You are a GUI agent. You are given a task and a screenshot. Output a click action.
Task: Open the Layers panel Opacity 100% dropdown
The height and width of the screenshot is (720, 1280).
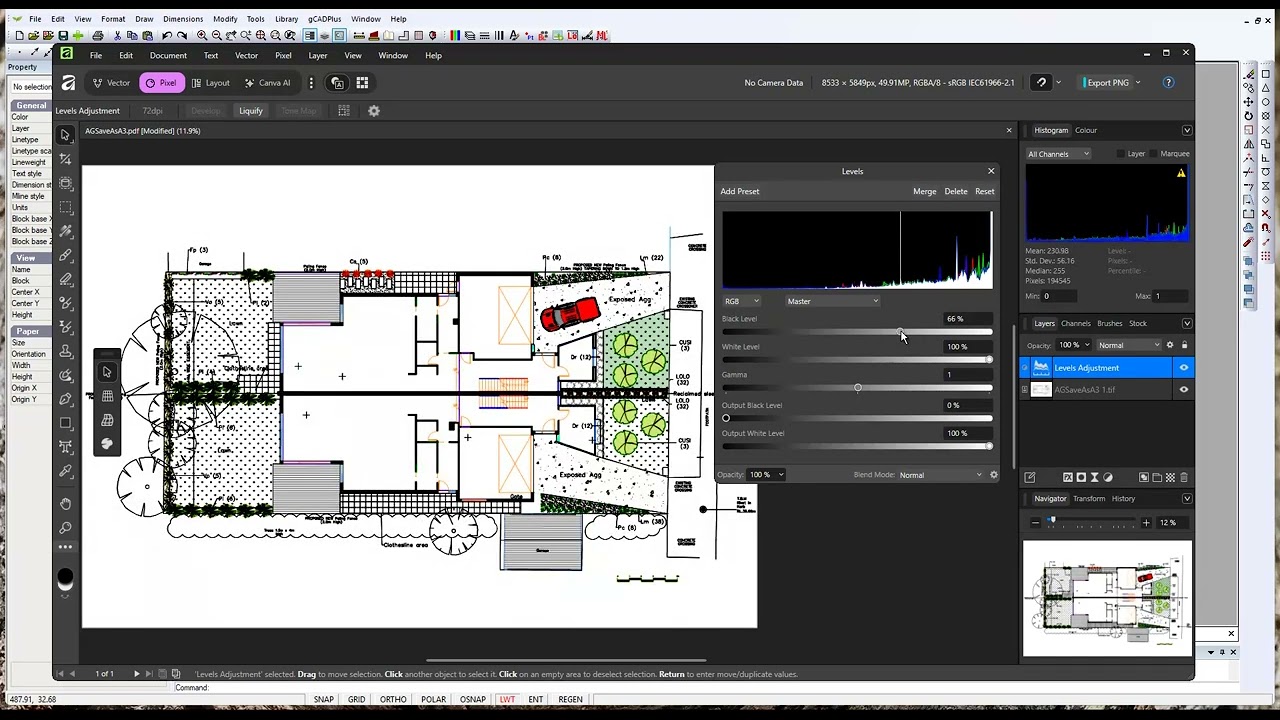coord(1073,346)
